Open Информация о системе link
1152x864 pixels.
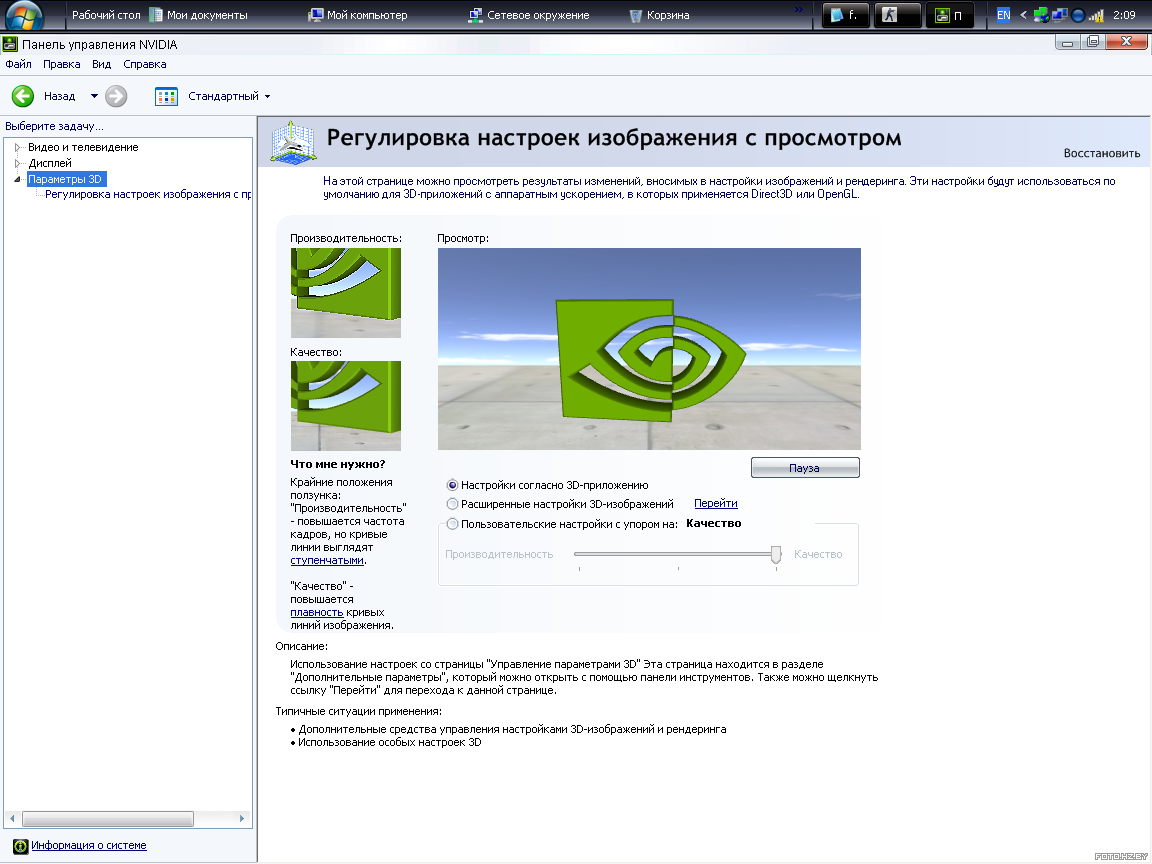[89, 845]
